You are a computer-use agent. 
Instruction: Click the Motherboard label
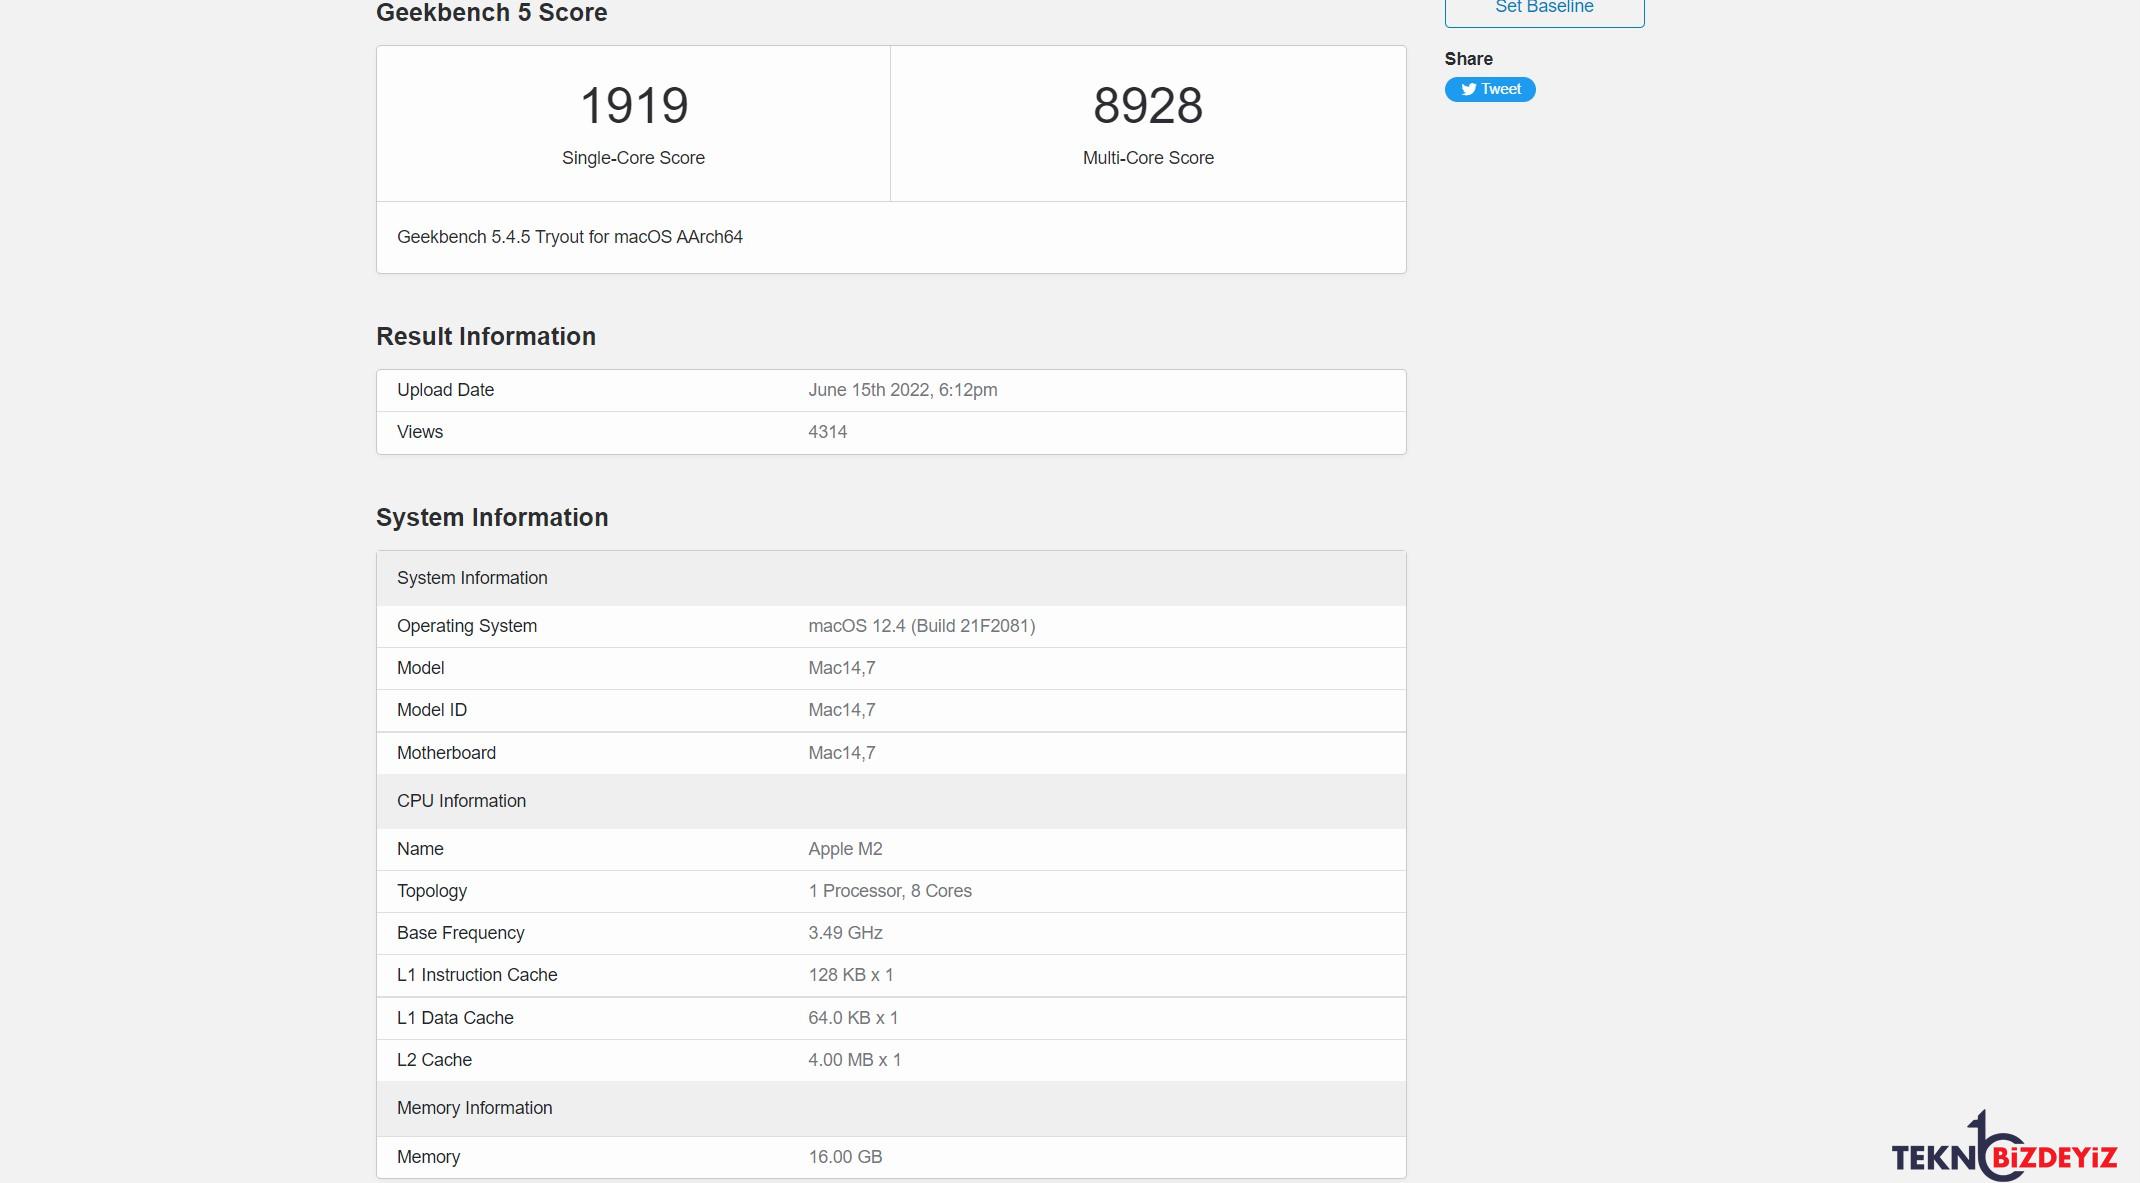[446, 753]
